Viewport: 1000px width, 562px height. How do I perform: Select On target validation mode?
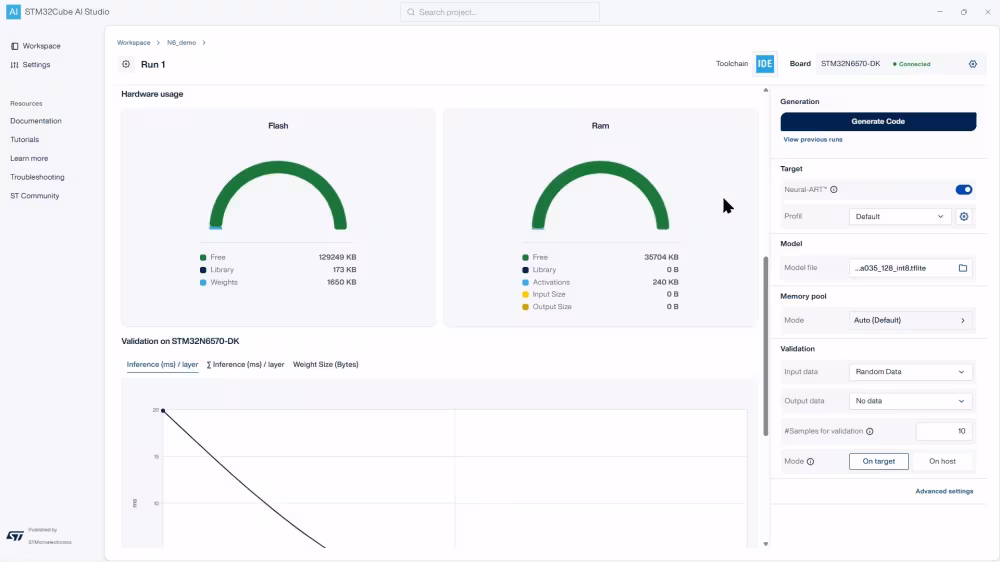[878, 461]
